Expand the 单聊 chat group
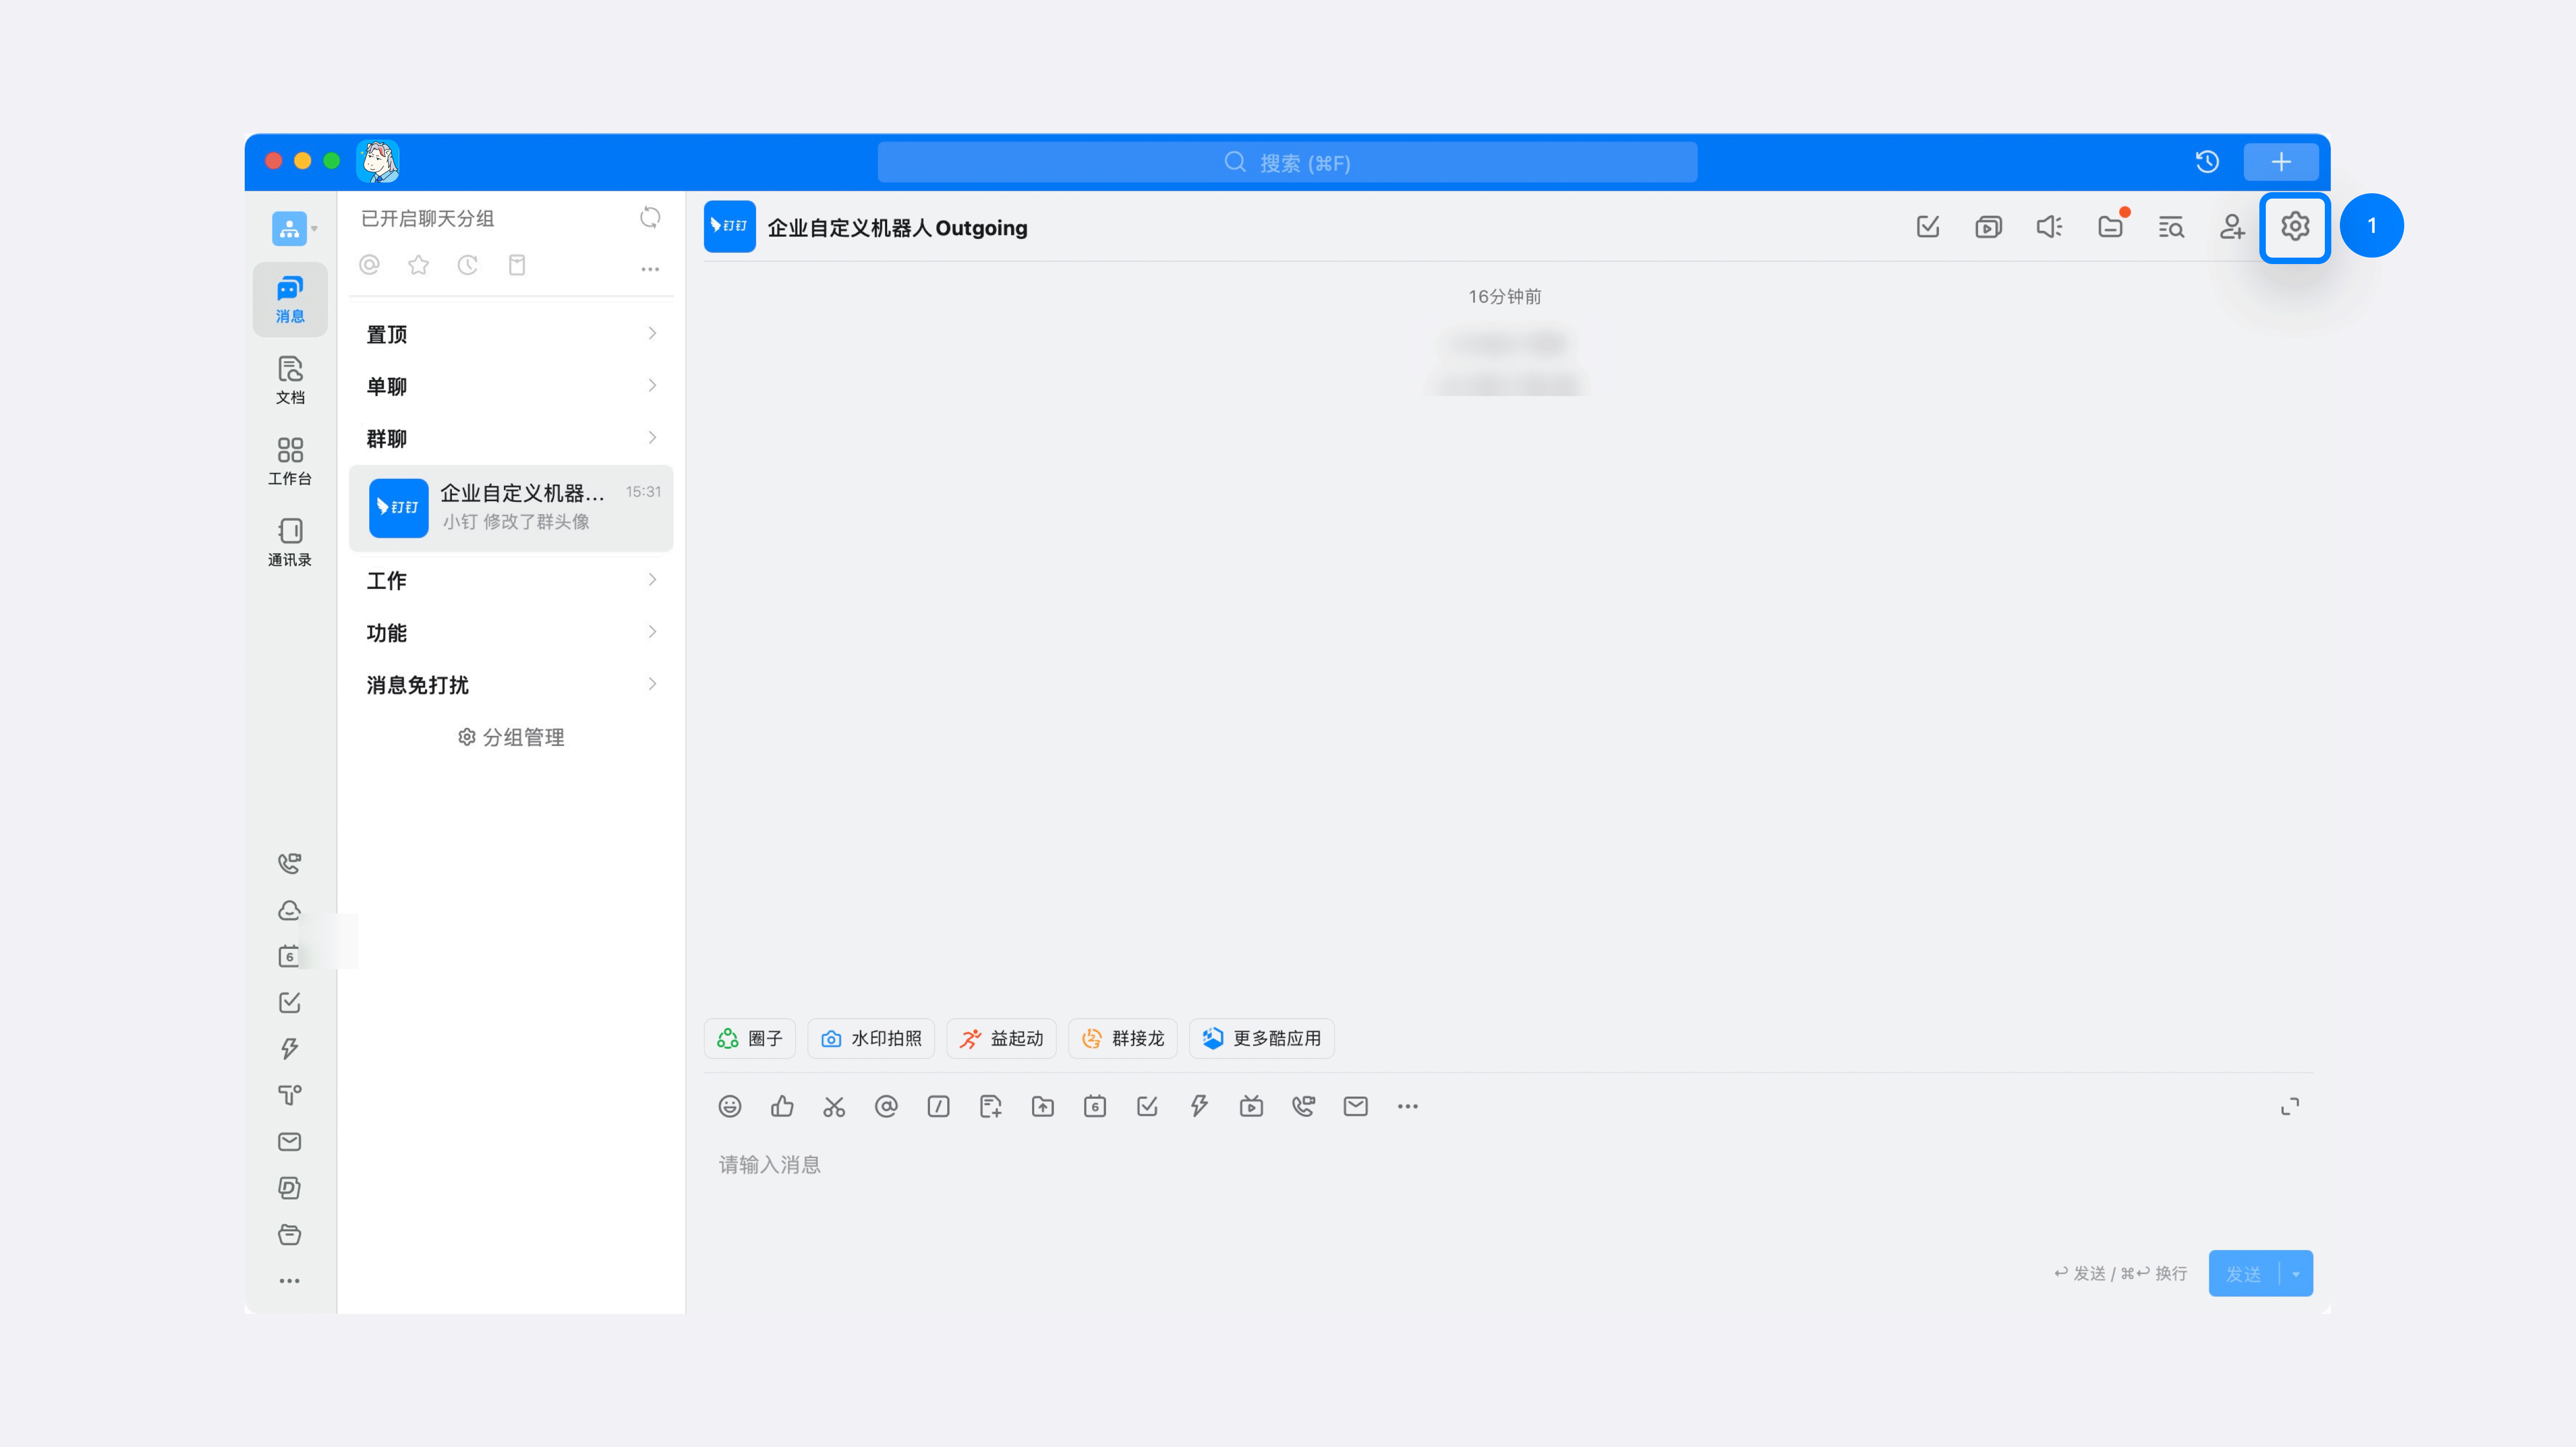This screenshot has width=2576, height=1447. [x=510, y=386]
